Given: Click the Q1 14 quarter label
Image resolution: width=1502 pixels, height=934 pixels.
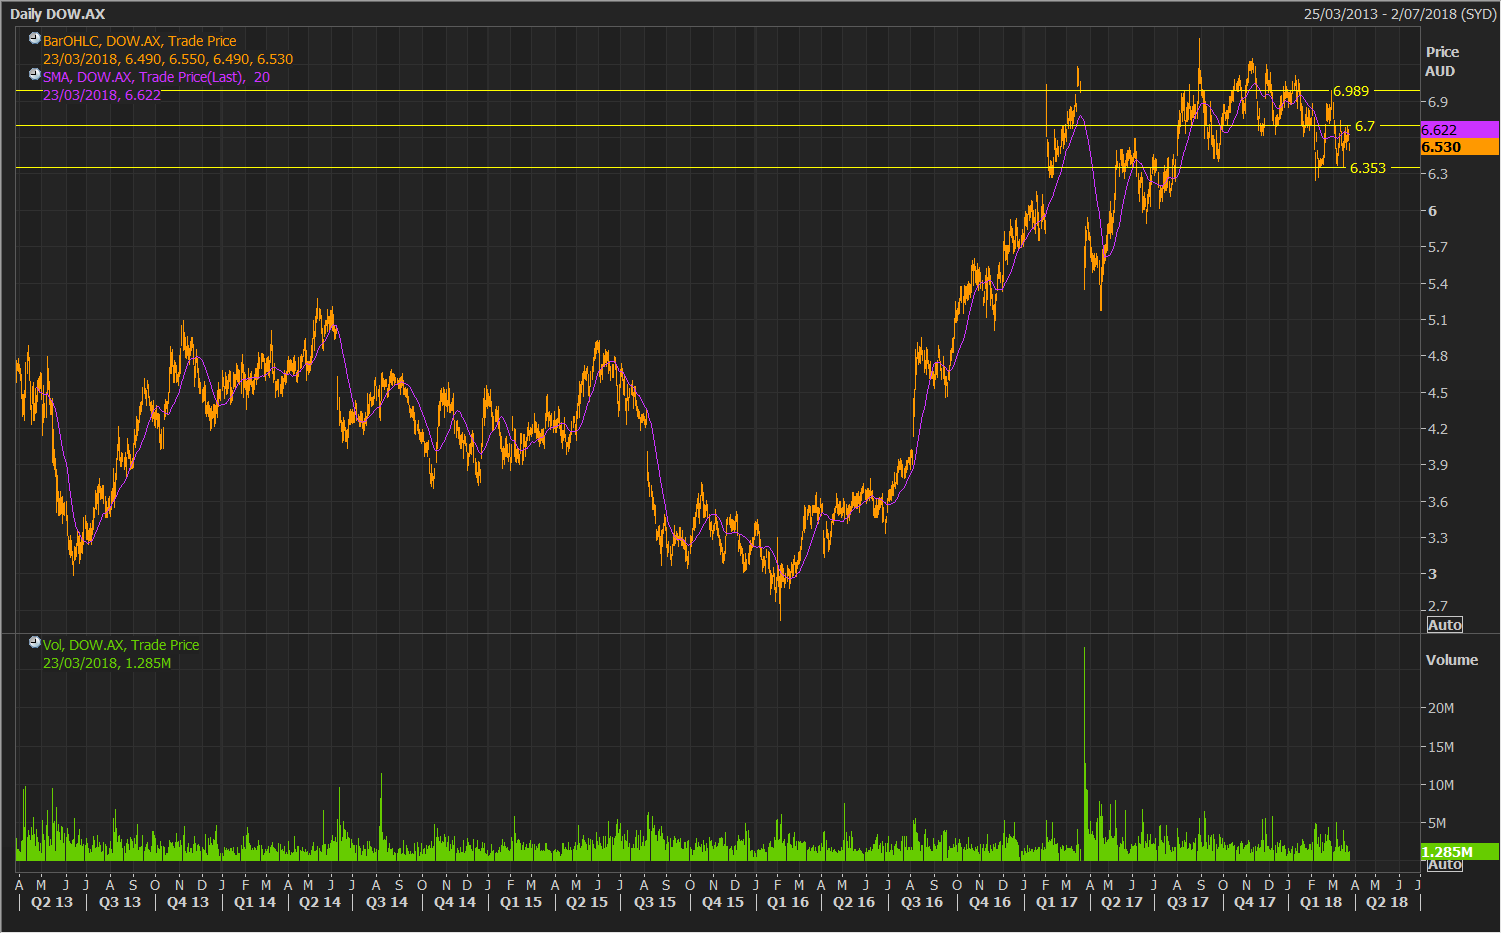Looking at the screenshot, I should point(255,902).
